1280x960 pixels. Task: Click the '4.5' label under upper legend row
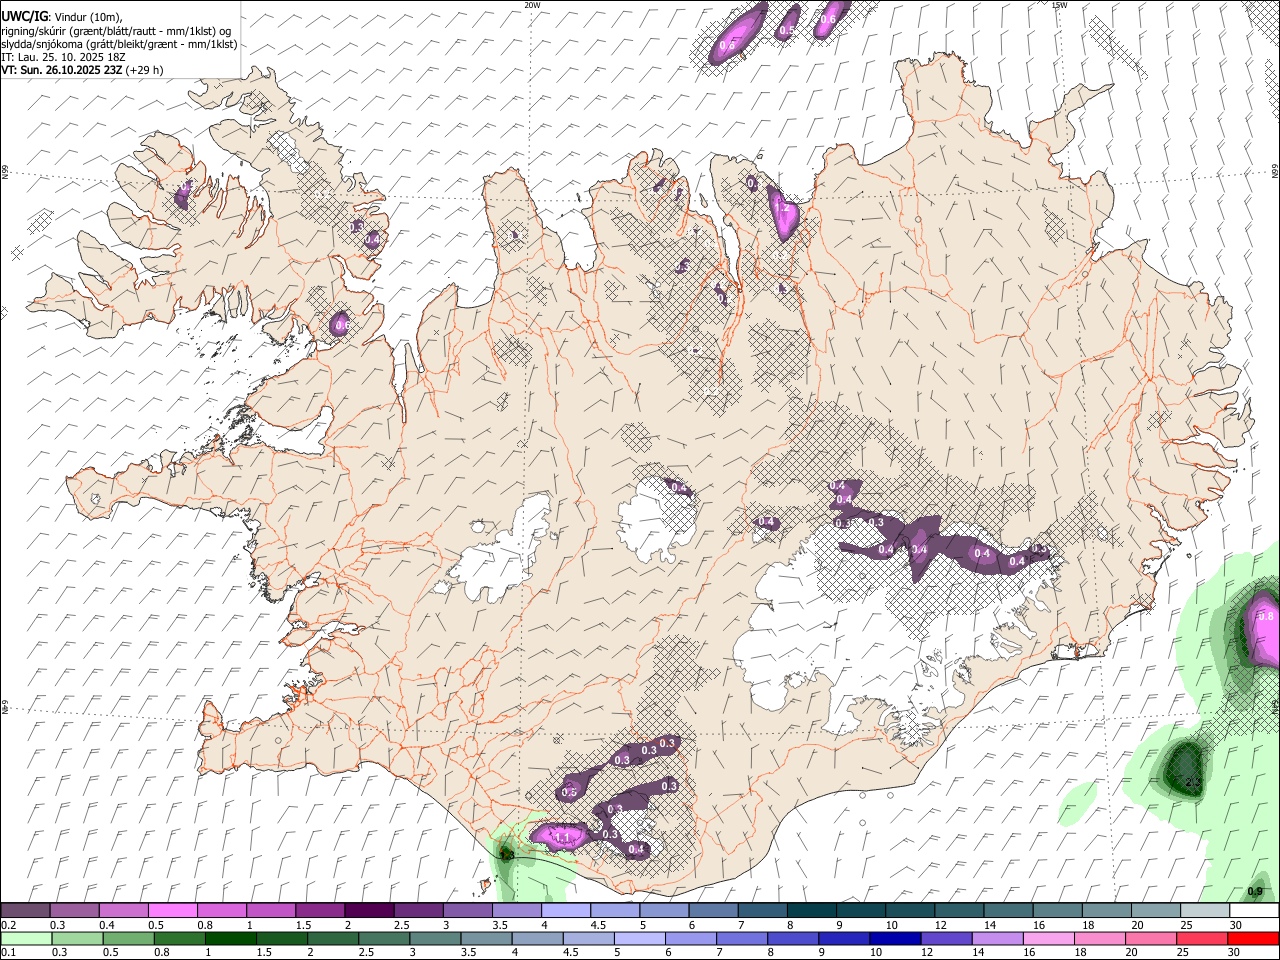(598, 925)
